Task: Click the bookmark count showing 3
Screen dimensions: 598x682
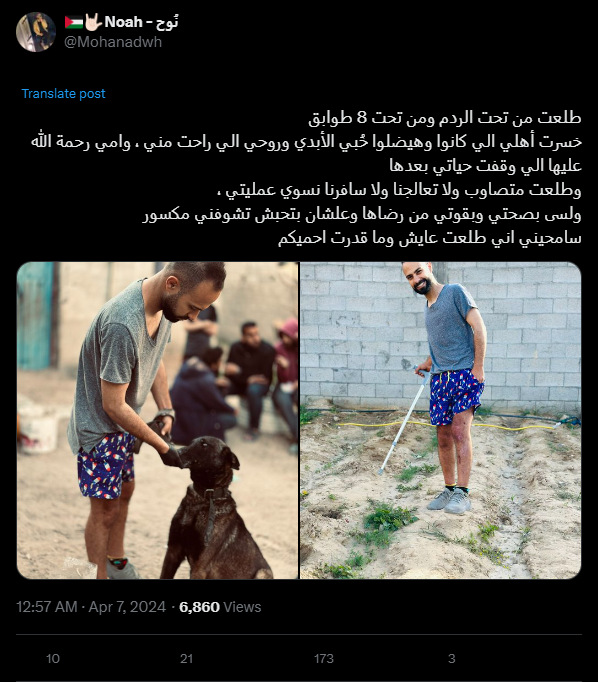Action: pos(451,659)
